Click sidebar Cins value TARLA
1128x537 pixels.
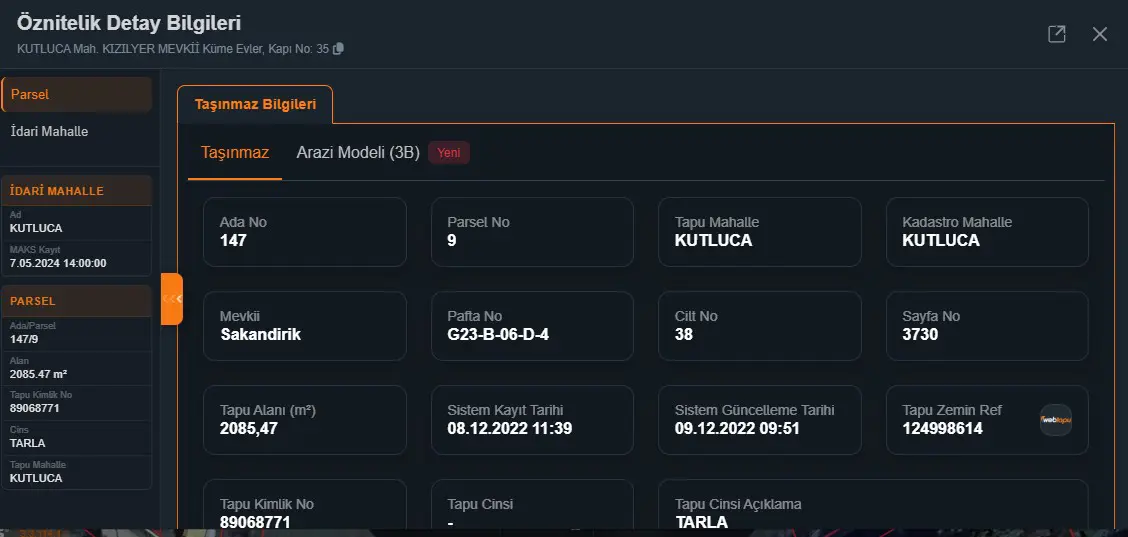click(x=27, y=443)
